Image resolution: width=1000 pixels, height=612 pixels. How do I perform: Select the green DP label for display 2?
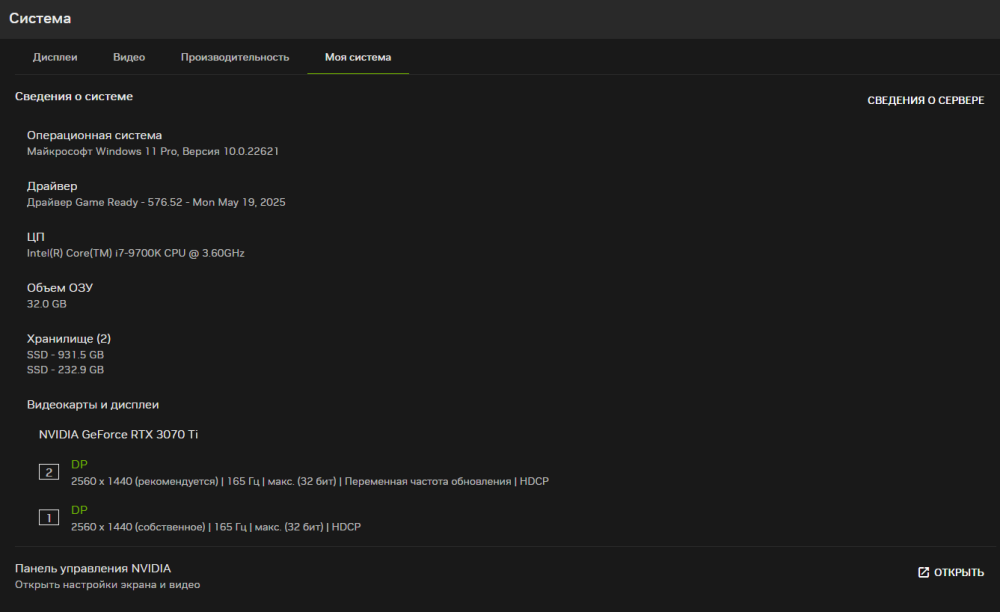(x=79, y=465)
